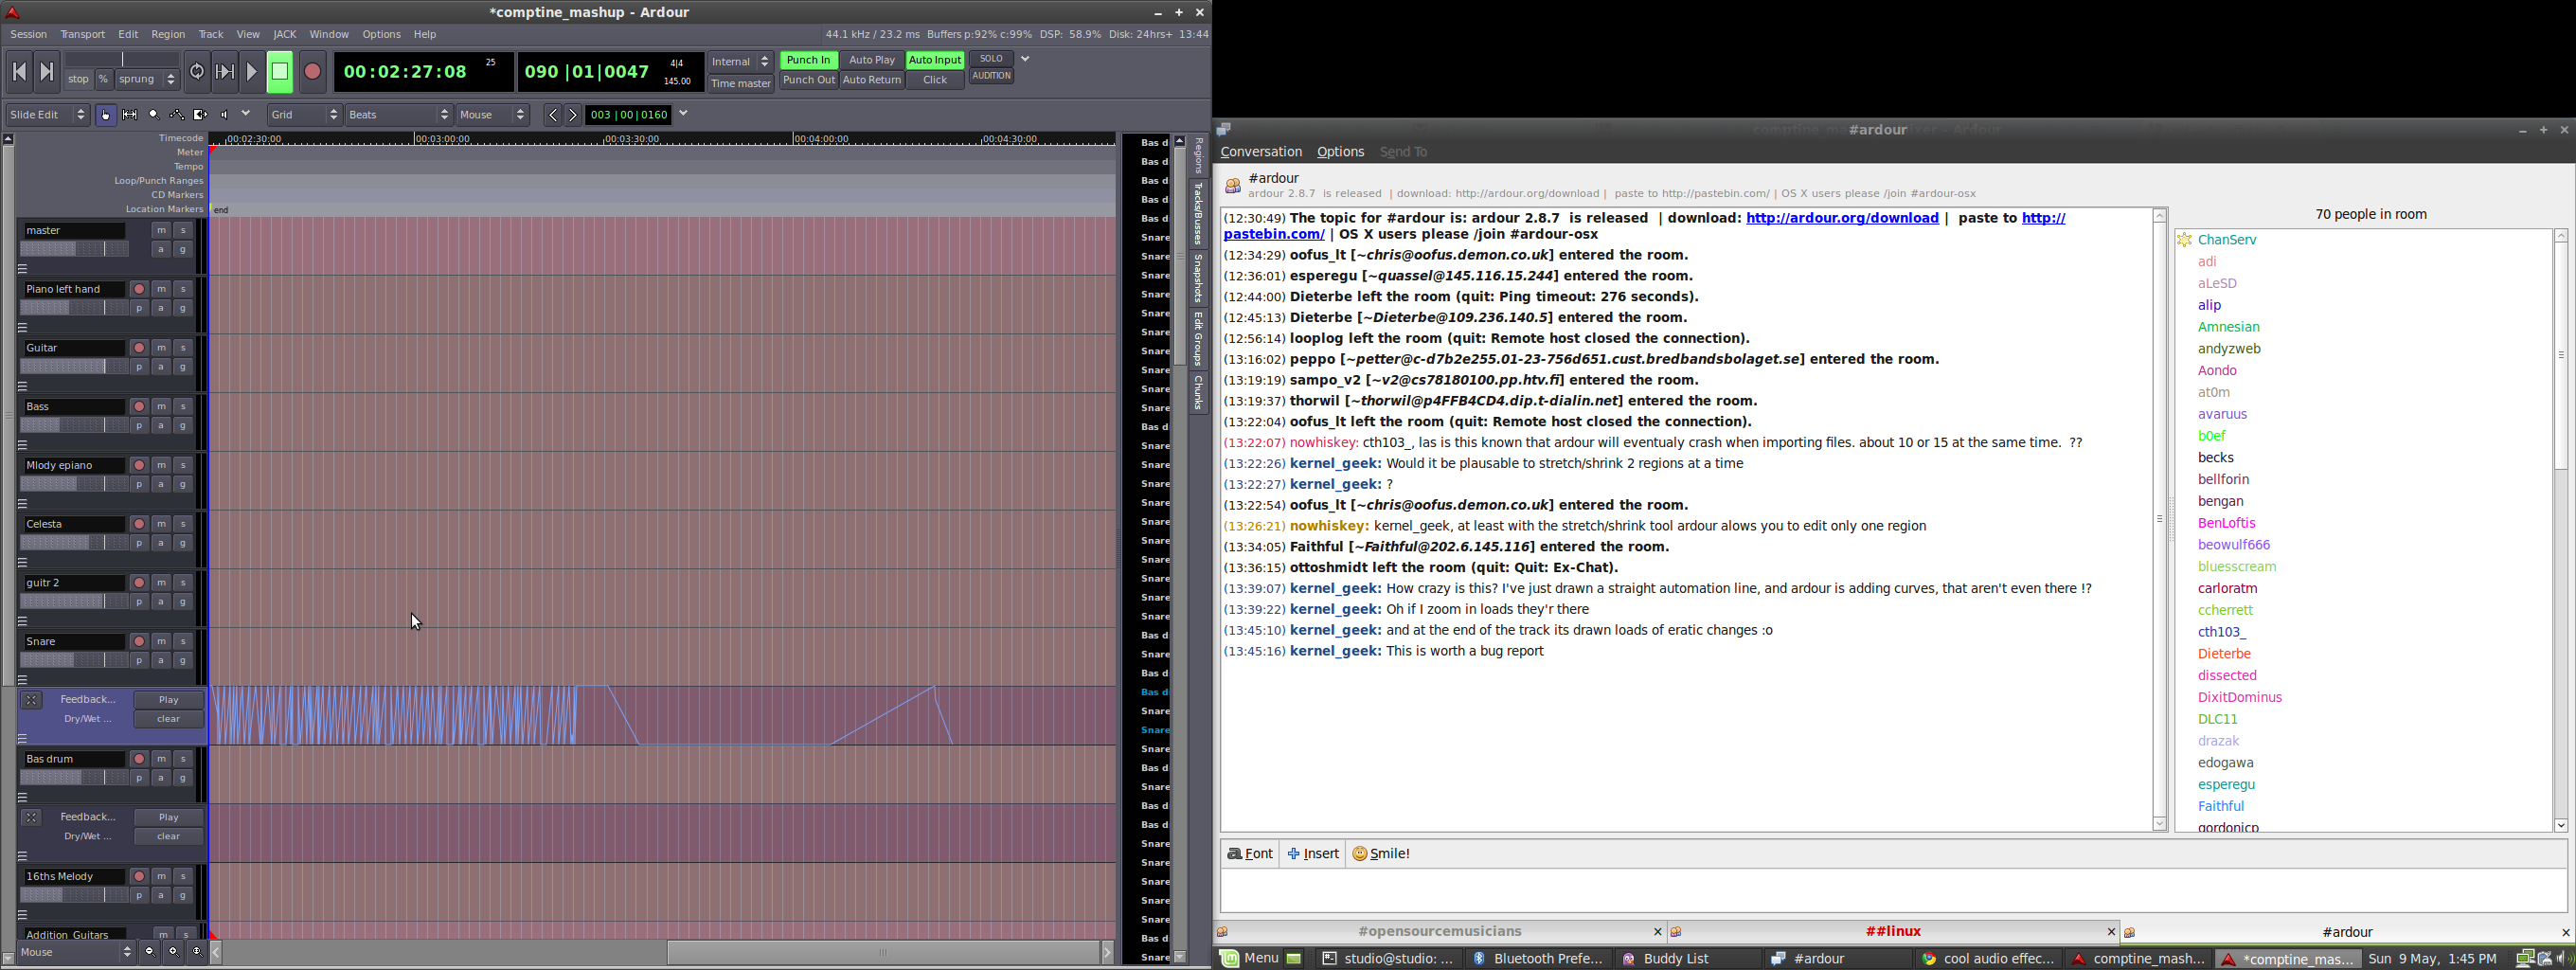
Task: Select the Zoom magnifier tool
Action: [x=154, y=115]
